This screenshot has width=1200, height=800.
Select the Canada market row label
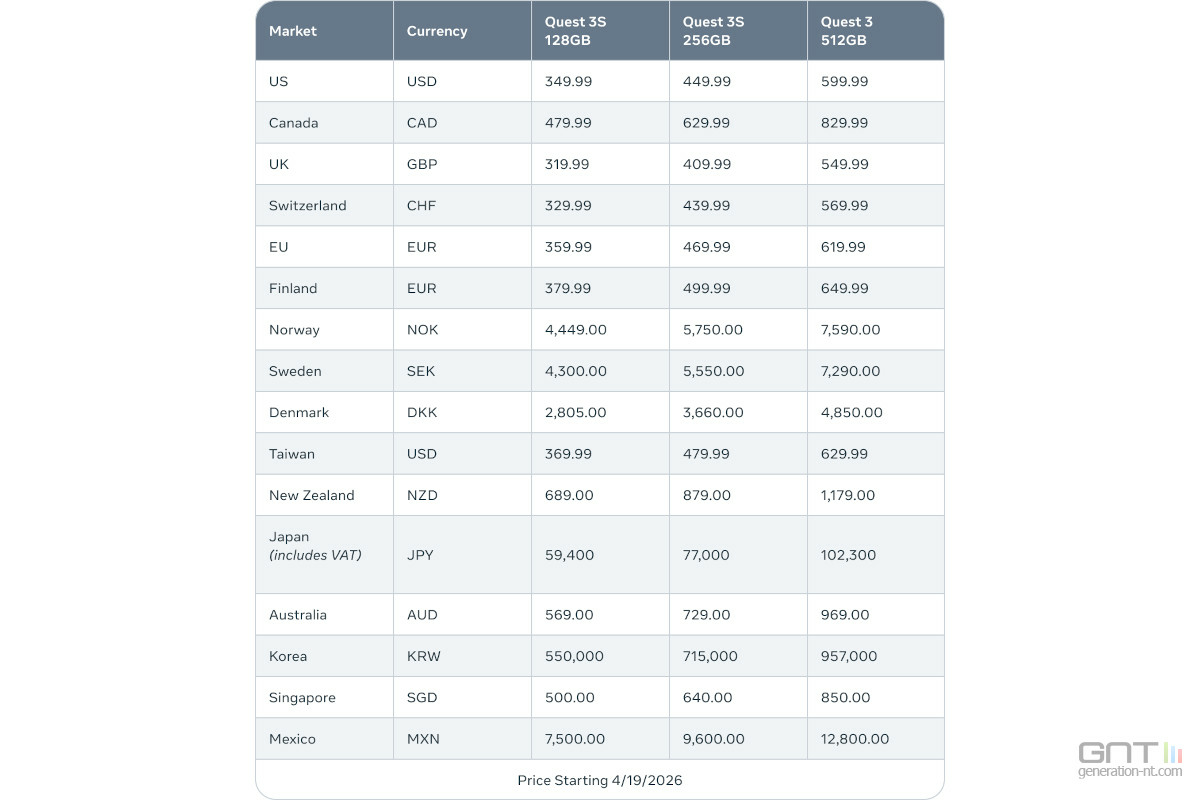click(294, 123)
